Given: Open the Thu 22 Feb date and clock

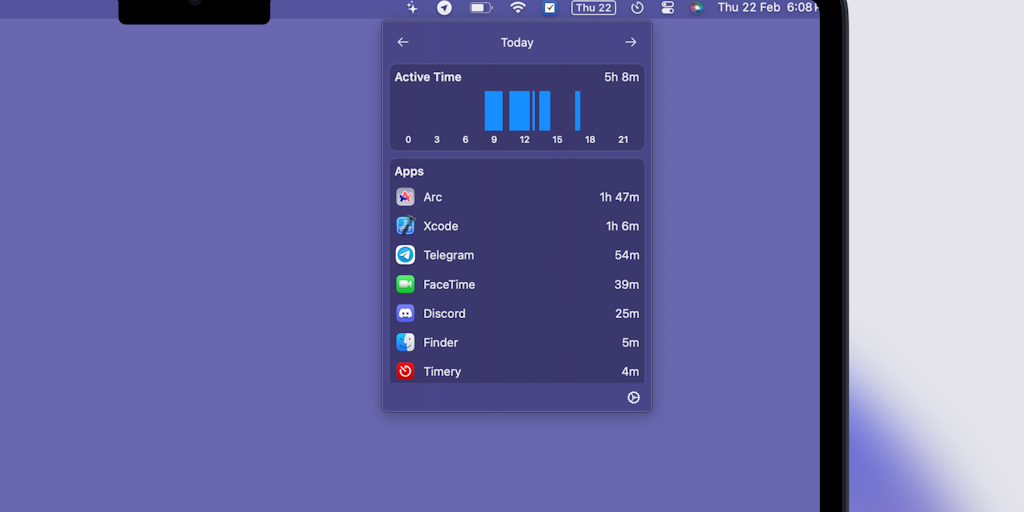Looking at the screenshot, I should coord(768,8).
